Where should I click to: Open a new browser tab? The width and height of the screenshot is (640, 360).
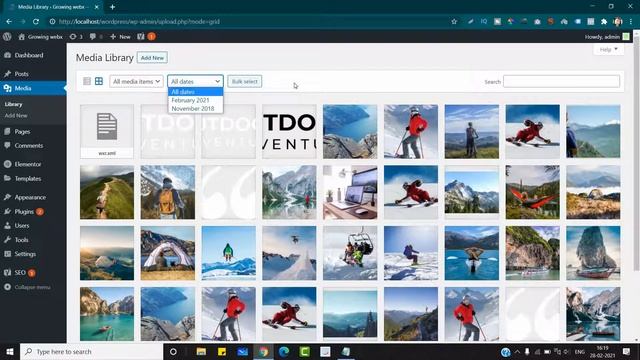[112, 7]
